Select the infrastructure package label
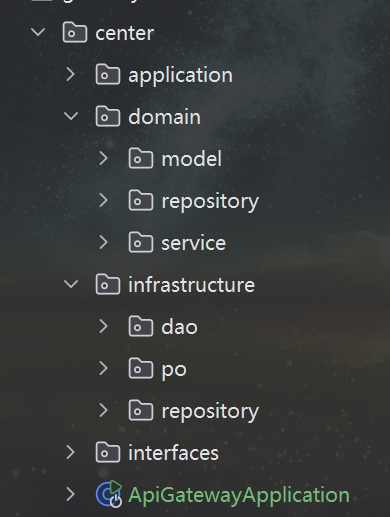Image resolution: width=390 pixels, height=517 pixels. [x=192, y=285]
